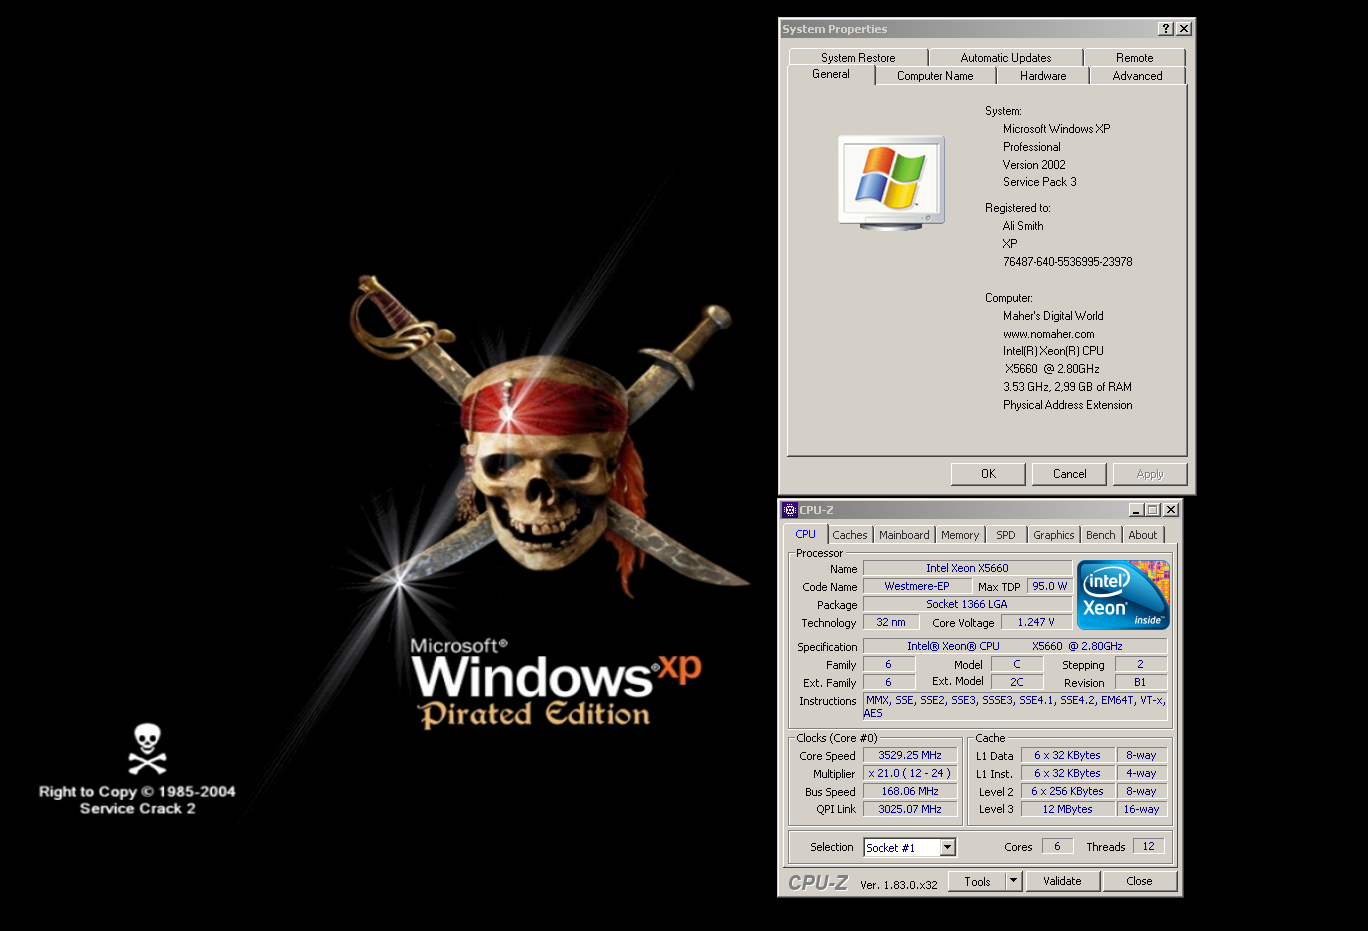Open the Automatic Updates tab
The height and width of the screenshot is (931, 1368).
[x=1006, y=58]
